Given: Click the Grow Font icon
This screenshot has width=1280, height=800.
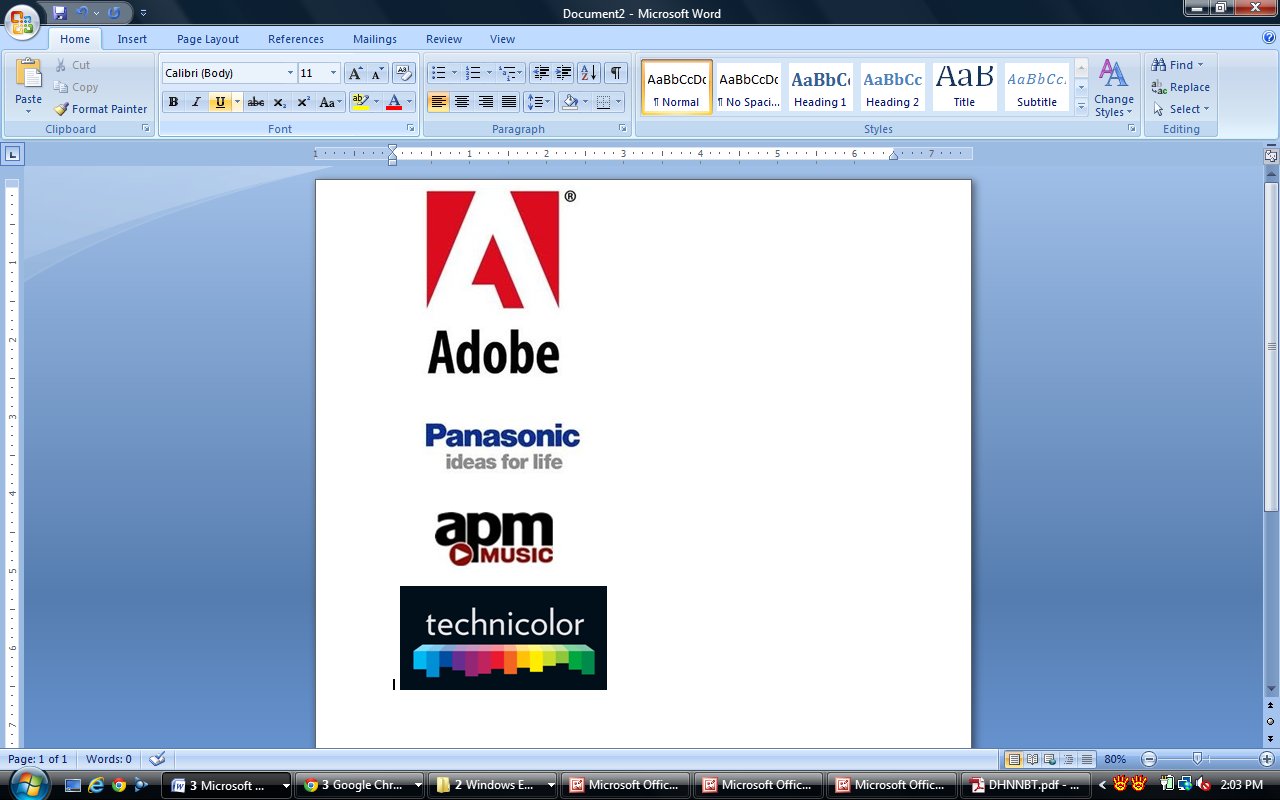Looking at the screenshot, I should pyautogui.click(x=355, y=73).
